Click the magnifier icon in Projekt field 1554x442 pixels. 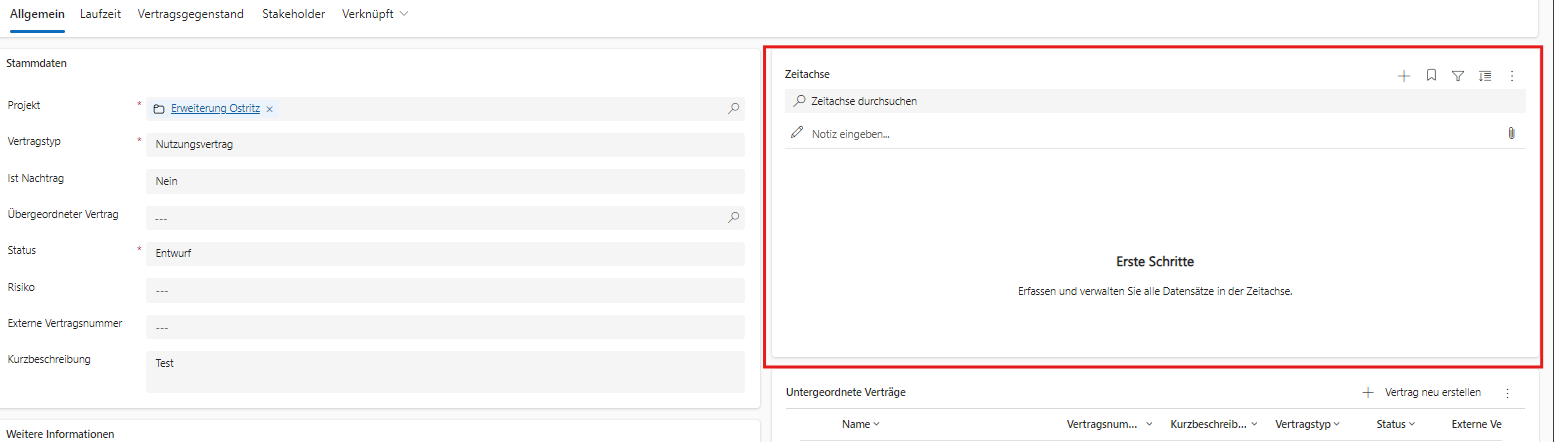[x=733, y=108]
